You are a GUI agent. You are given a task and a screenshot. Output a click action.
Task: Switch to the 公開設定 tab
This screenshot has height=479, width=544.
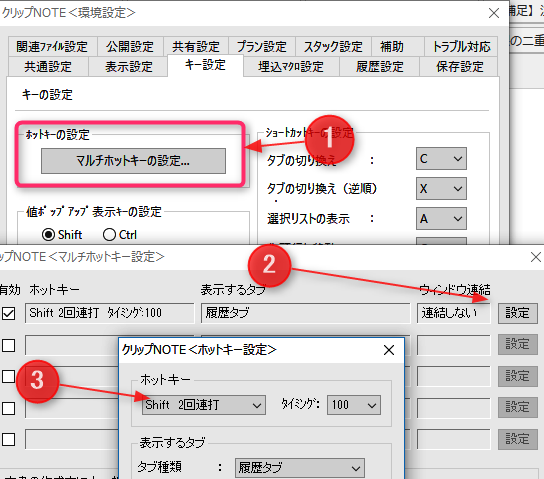pyautogui.click(x=130, y=46)
